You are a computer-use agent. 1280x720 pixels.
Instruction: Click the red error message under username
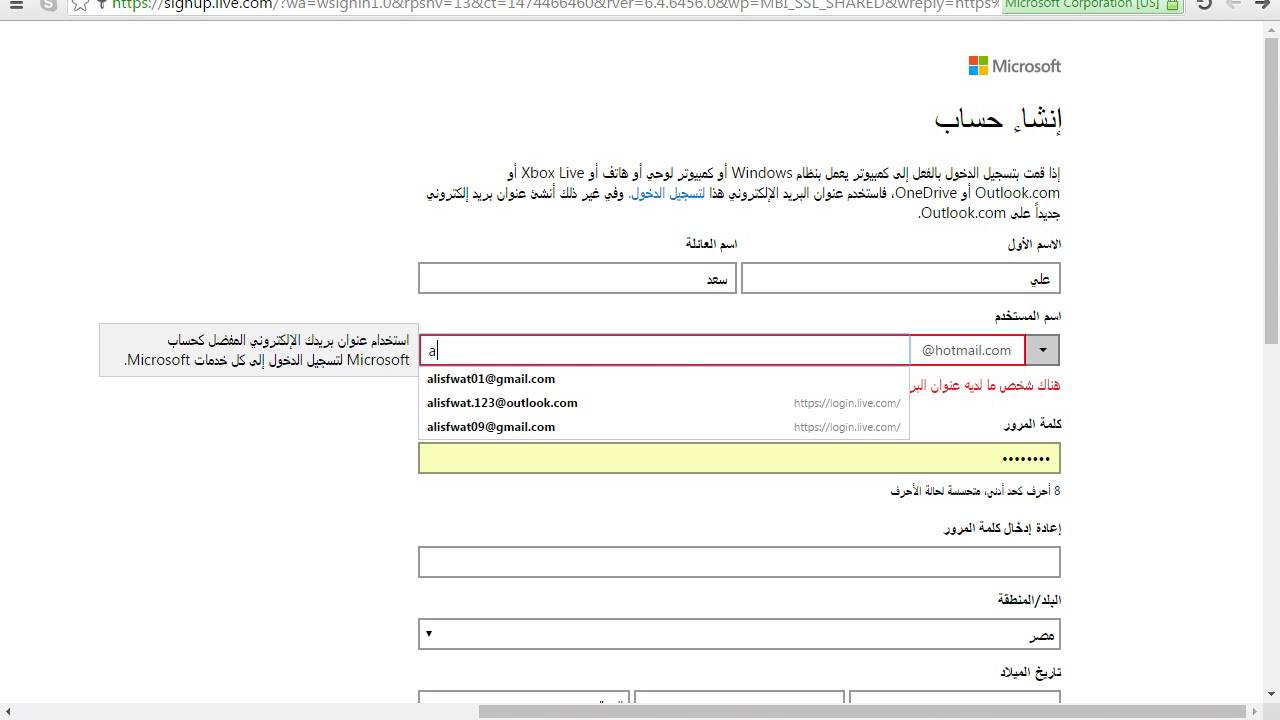985,385
